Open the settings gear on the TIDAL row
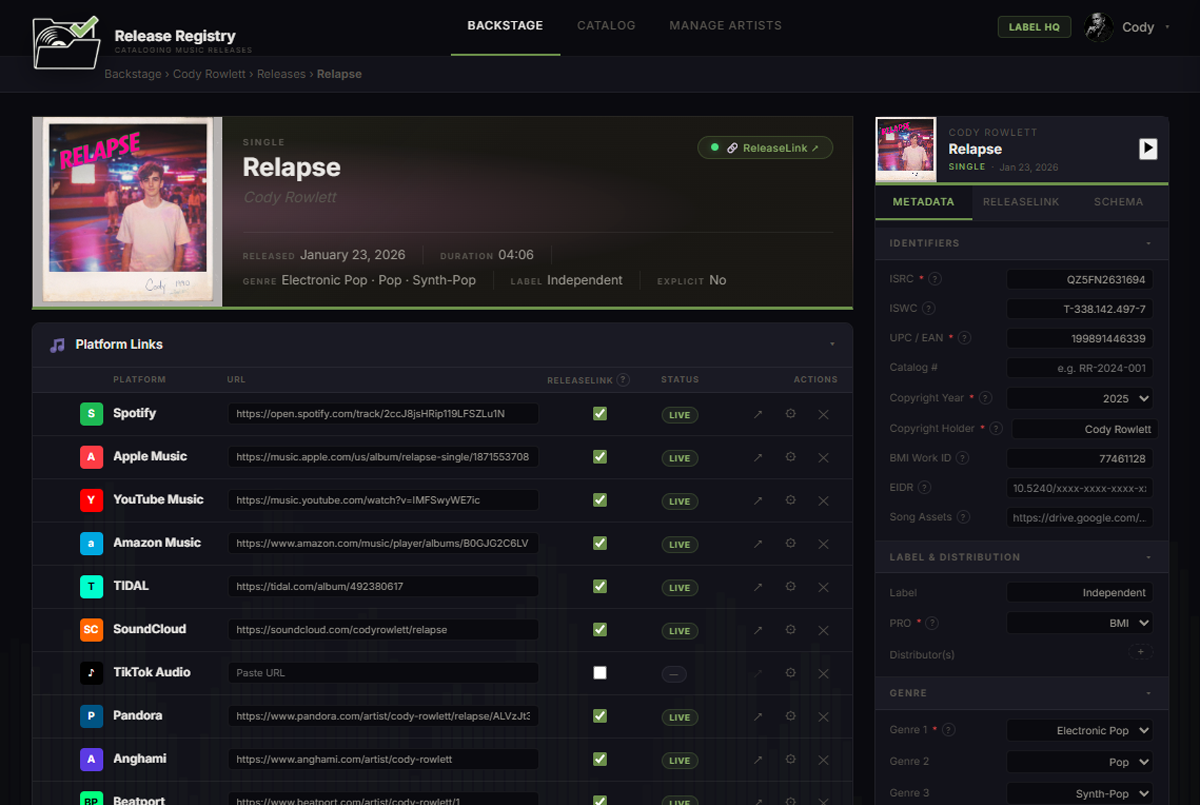 tap(790, 587)
